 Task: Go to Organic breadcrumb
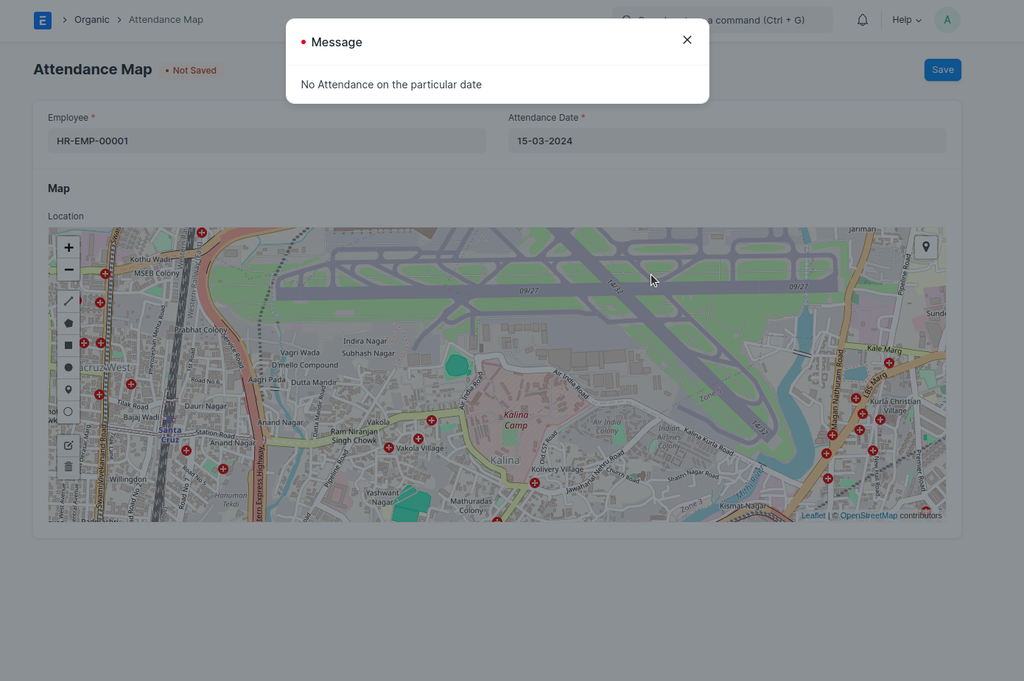pos(92,20)
